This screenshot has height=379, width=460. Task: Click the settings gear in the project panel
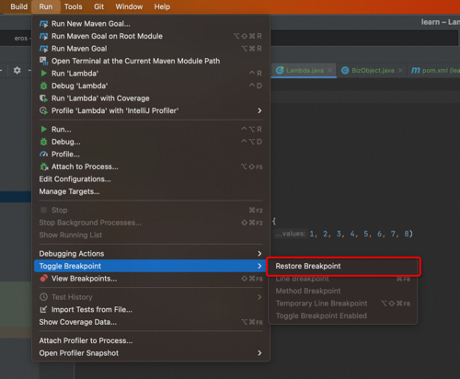coord(17,70)
